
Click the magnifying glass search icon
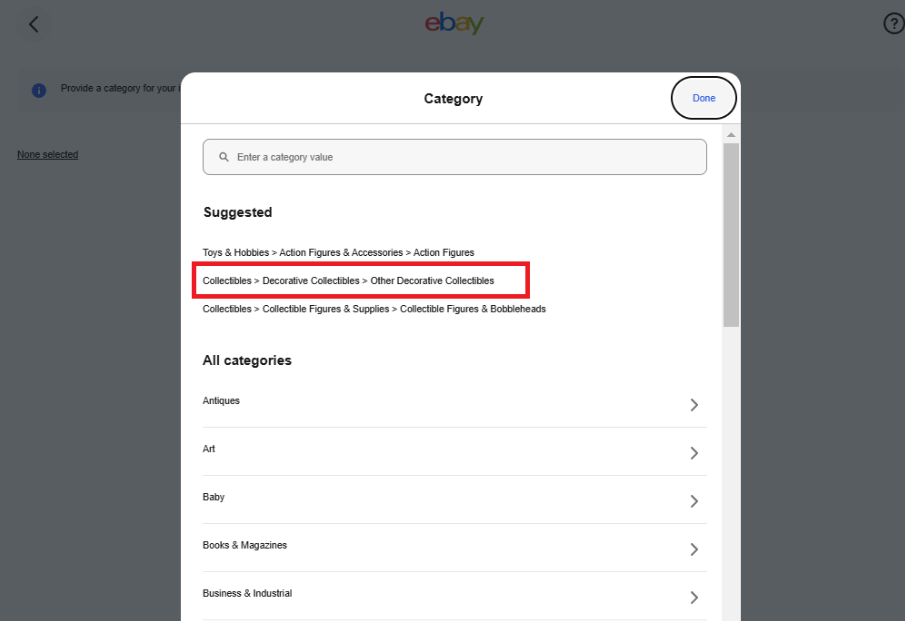(222, 156)
